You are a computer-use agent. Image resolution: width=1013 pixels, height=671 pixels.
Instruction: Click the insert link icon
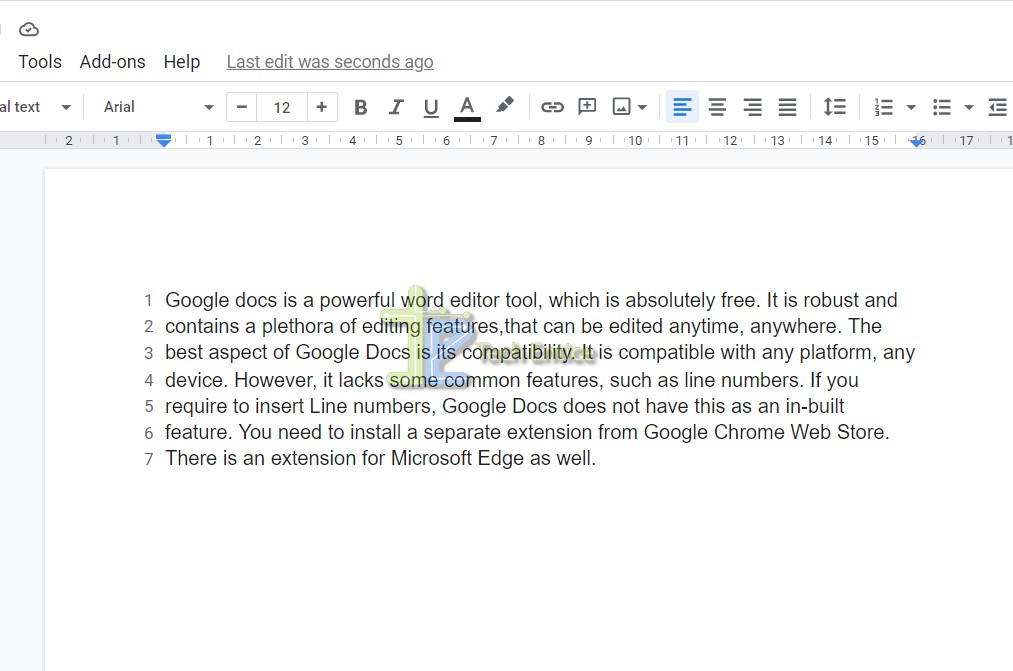(552, 107)
